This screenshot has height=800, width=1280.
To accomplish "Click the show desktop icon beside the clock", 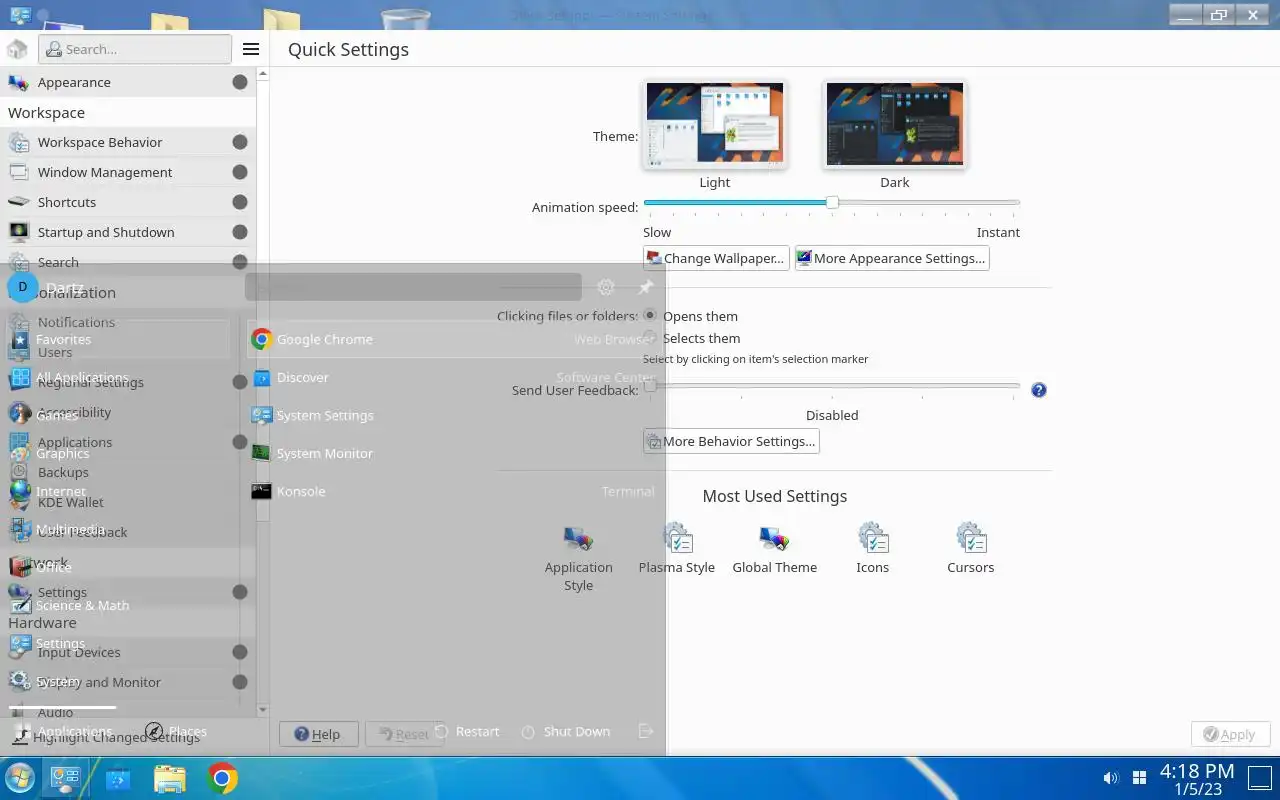I will [1258, 778].
